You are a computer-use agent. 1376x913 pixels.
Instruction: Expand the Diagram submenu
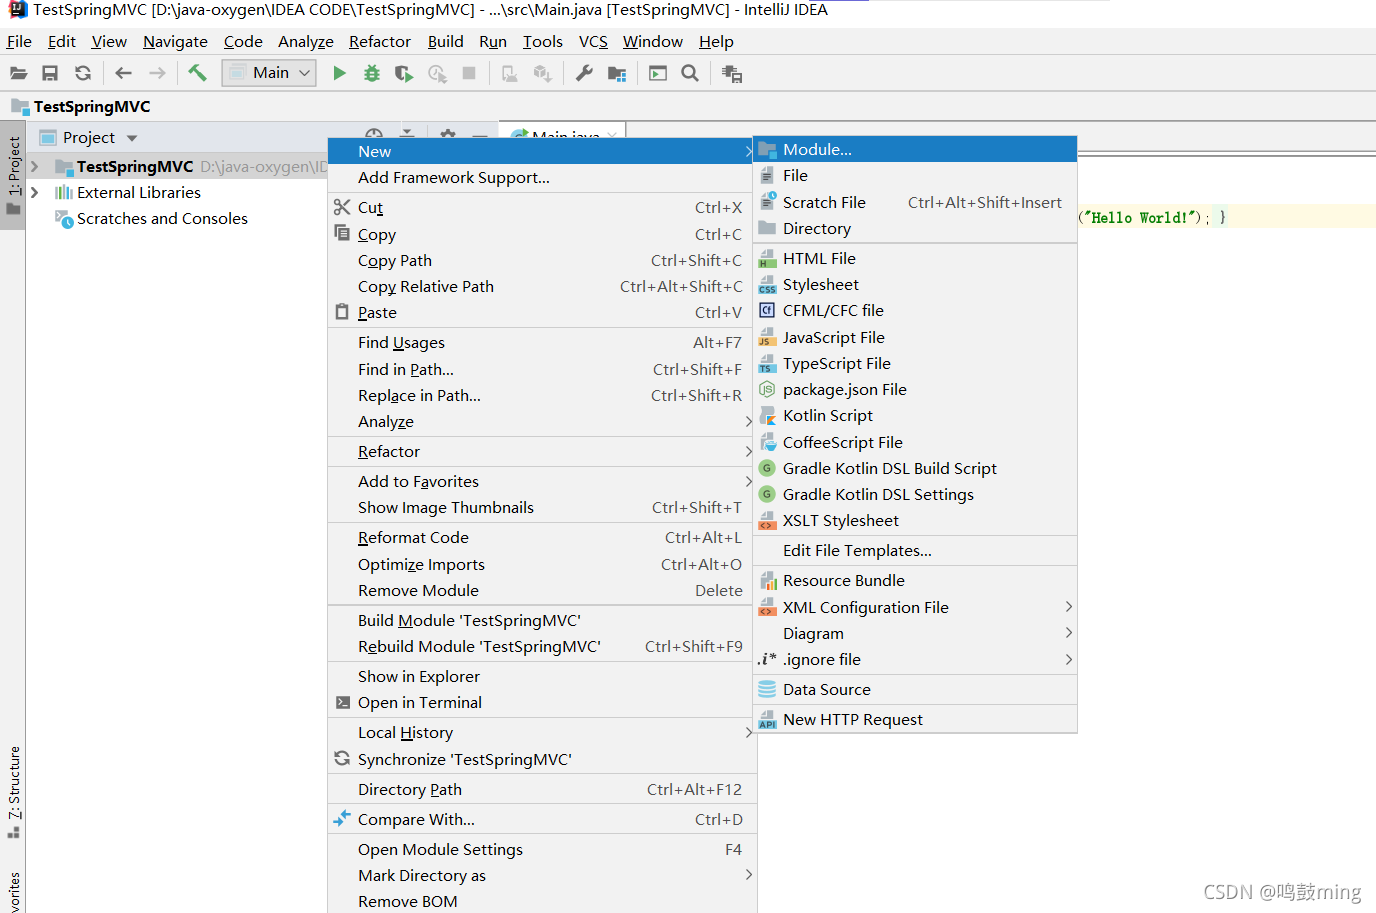(915, 633)
